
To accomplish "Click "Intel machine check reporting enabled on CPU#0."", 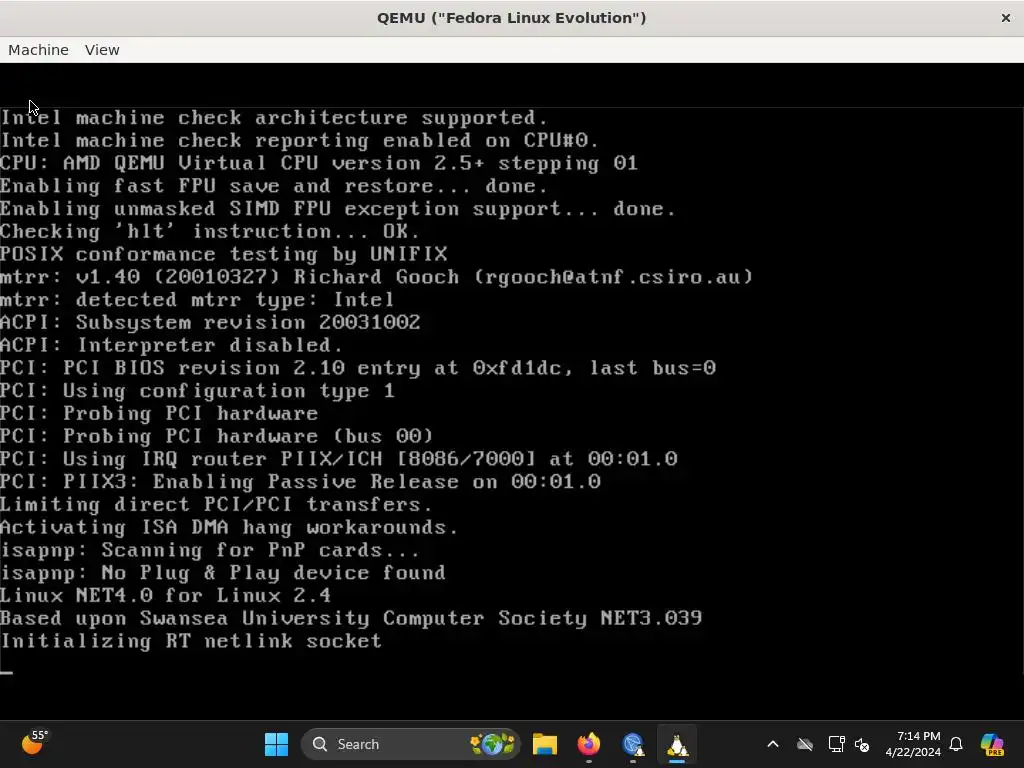I will pyautogui.click(x=299, y=140).
